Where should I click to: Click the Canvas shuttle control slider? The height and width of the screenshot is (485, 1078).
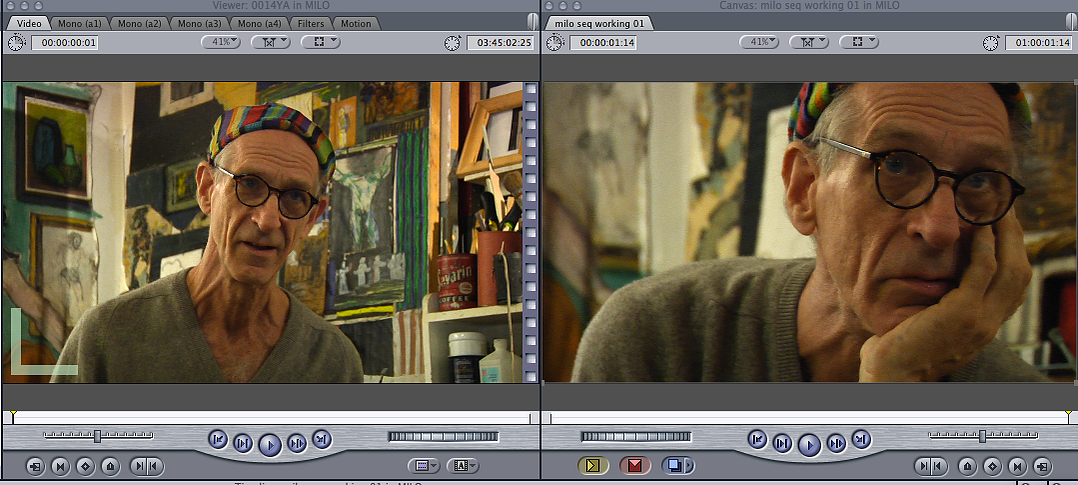point(983,435)
